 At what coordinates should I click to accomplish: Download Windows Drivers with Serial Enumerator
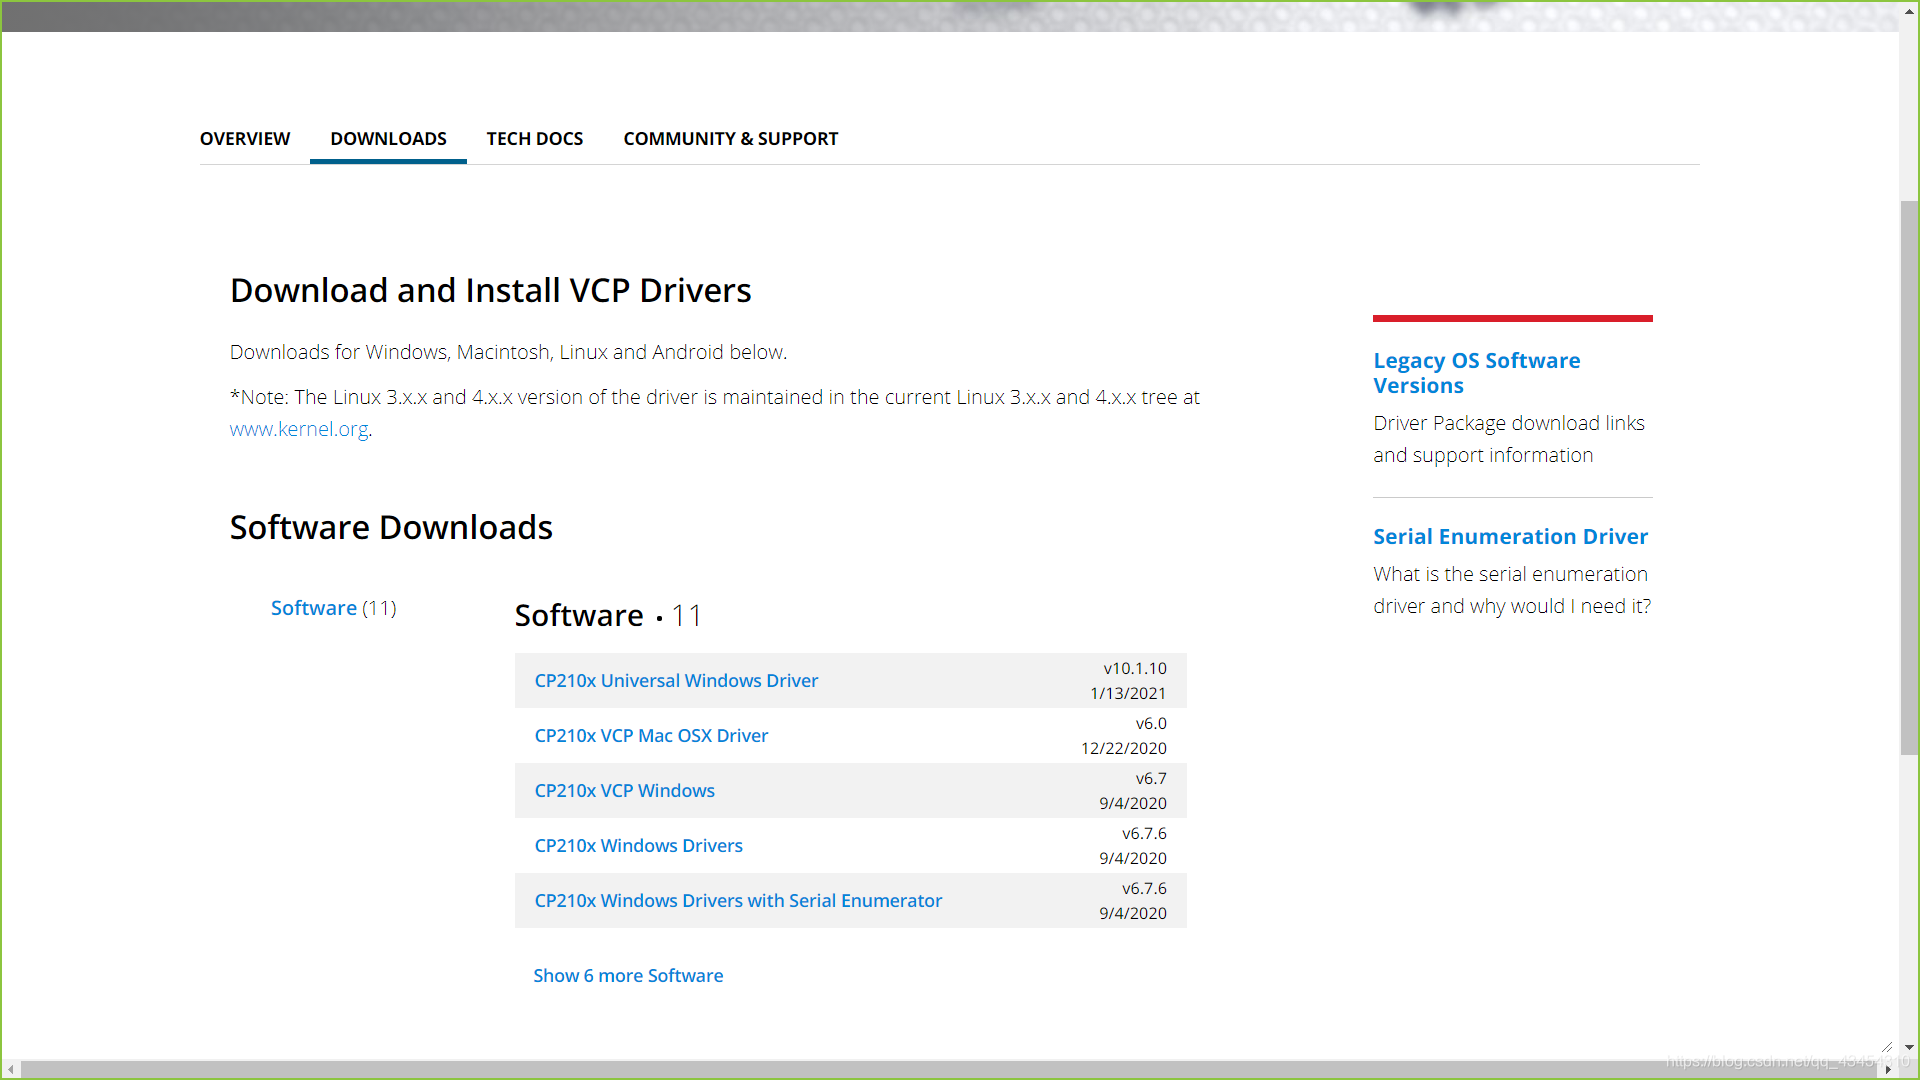(738, 901)
